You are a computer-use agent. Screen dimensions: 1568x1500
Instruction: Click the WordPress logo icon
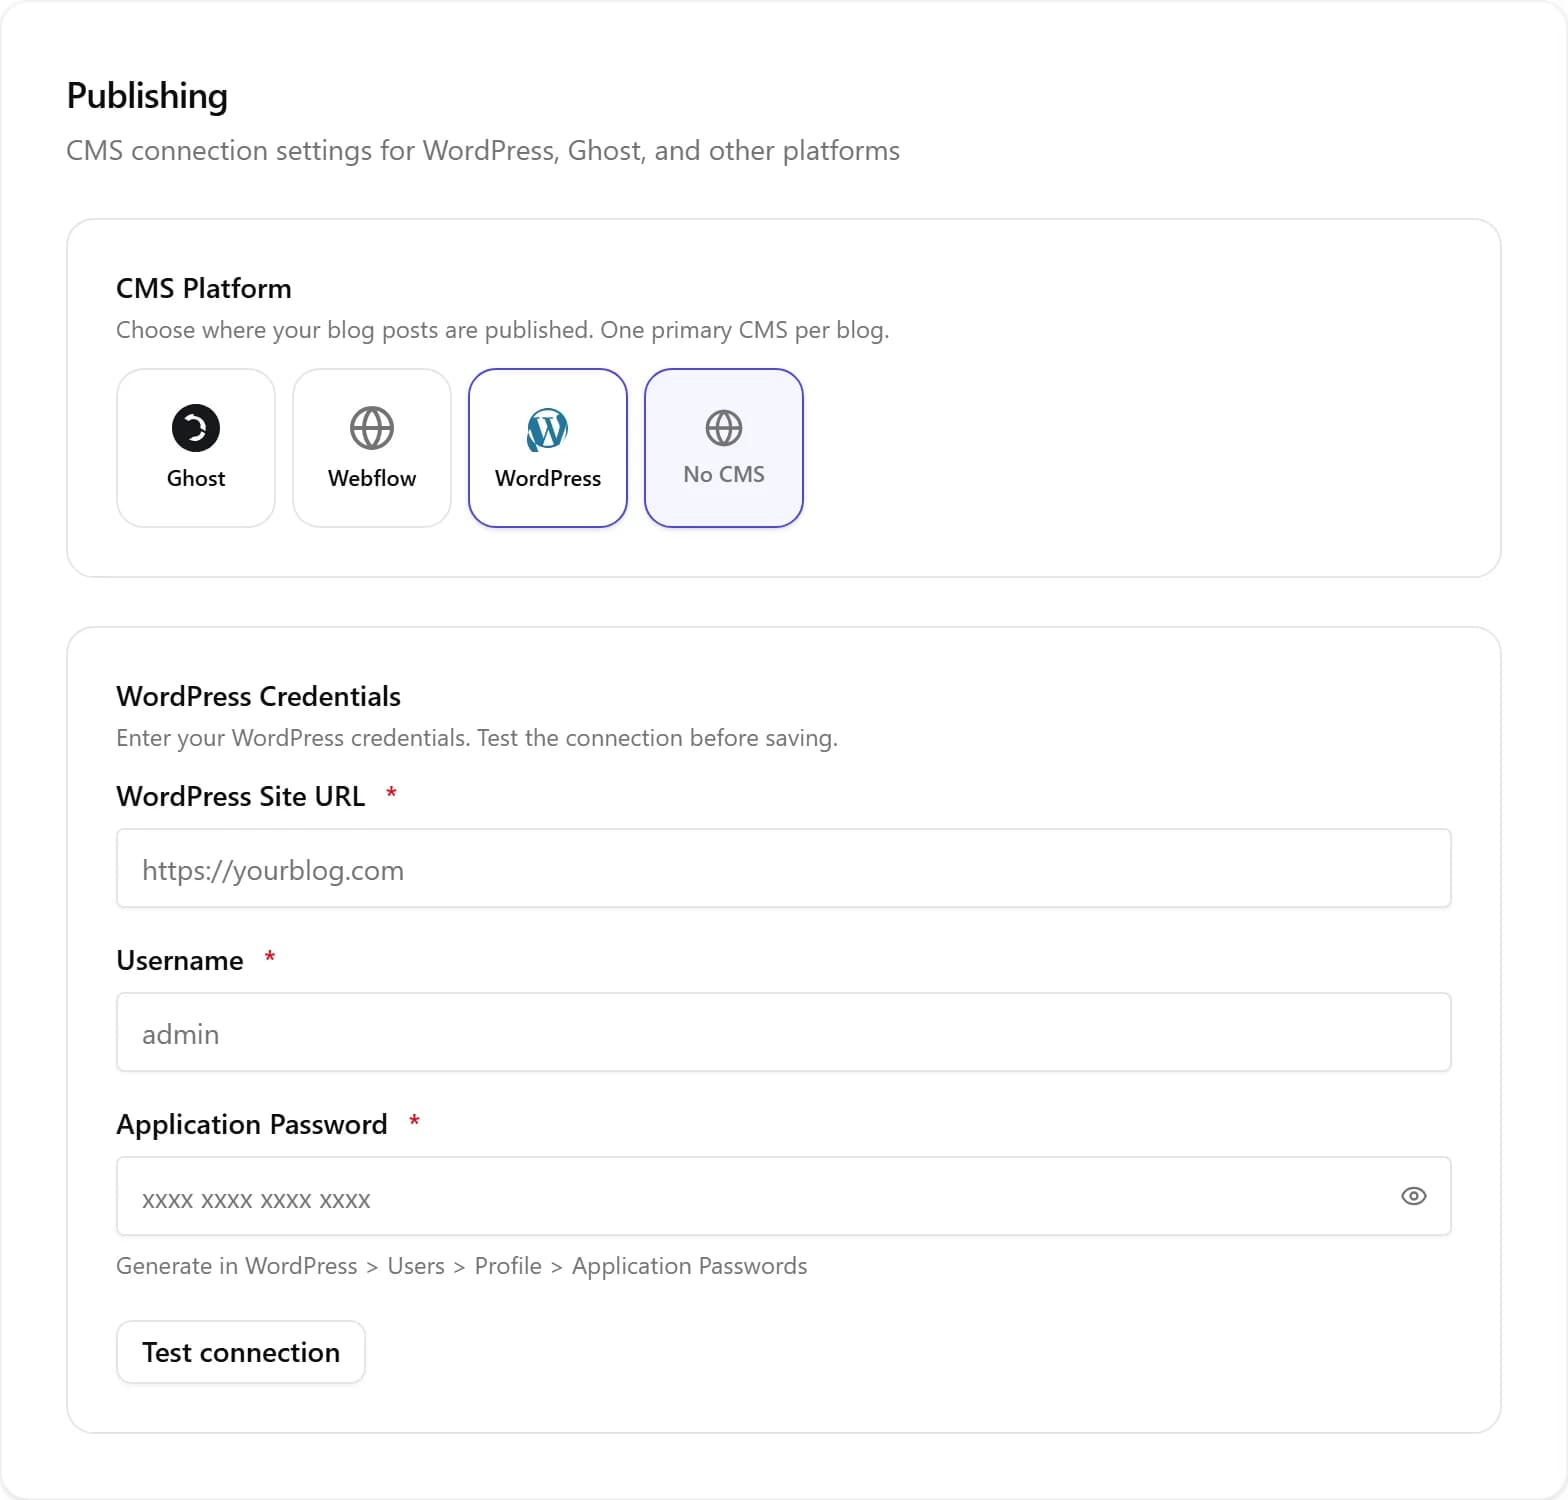548,429
